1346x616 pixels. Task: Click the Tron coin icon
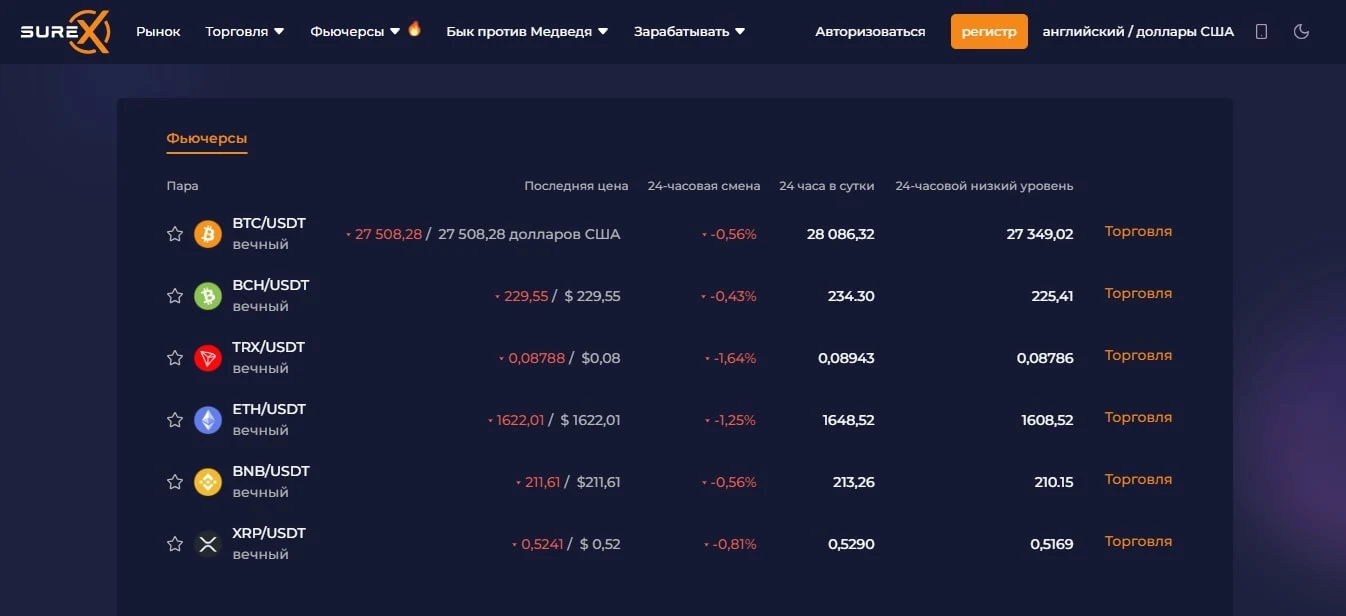point(208,358)
